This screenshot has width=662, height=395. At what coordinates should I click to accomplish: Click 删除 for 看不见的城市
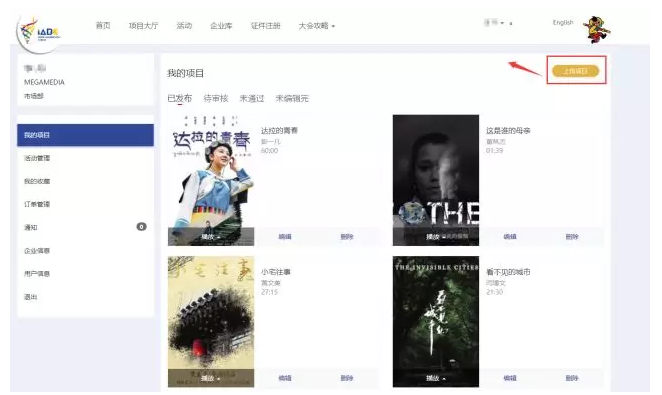pyautogui.click(x=572, y=378)
